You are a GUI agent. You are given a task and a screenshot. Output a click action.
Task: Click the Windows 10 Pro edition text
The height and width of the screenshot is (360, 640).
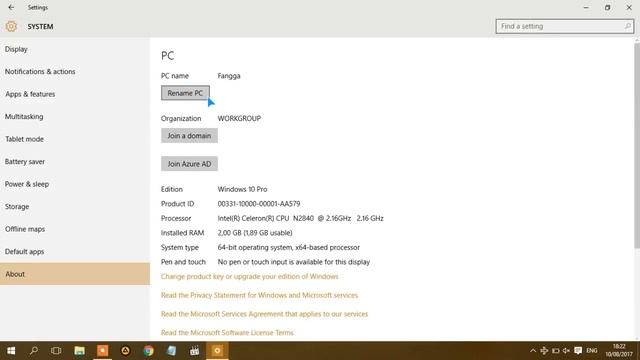(x=242, y=189)
